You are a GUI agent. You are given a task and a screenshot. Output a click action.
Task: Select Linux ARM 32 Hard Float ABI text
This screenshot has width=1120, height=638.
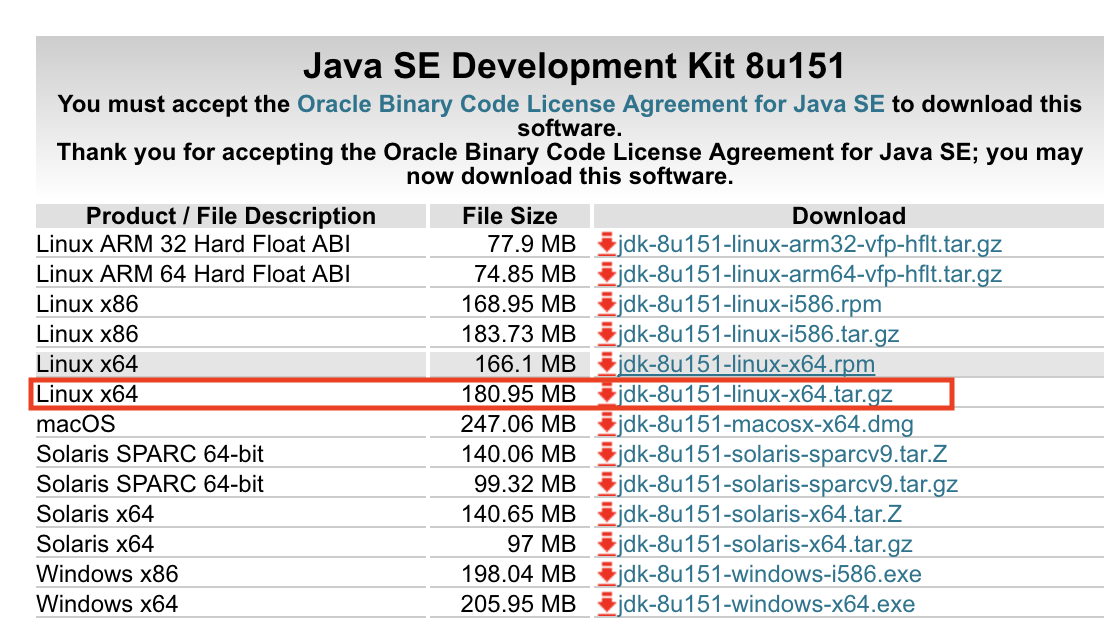193,244
